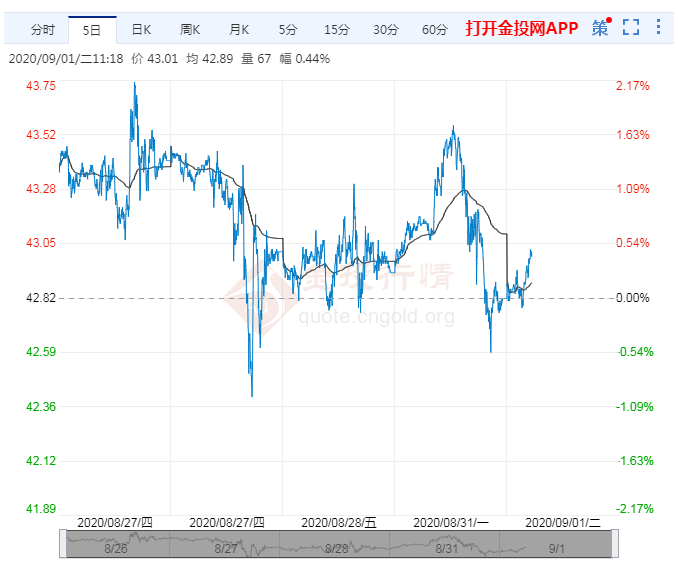Click the 42.82 baseline price label
Viewport: 678px width, 562px height.
pos(41,298)
